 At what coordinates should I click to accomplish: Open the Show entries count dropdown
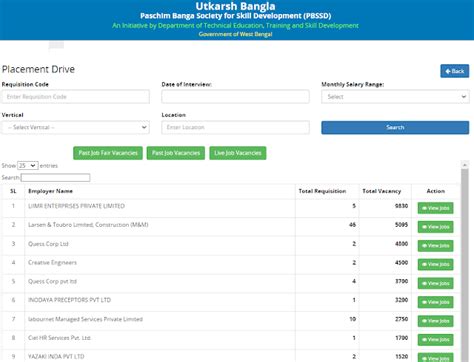[28, 165]
